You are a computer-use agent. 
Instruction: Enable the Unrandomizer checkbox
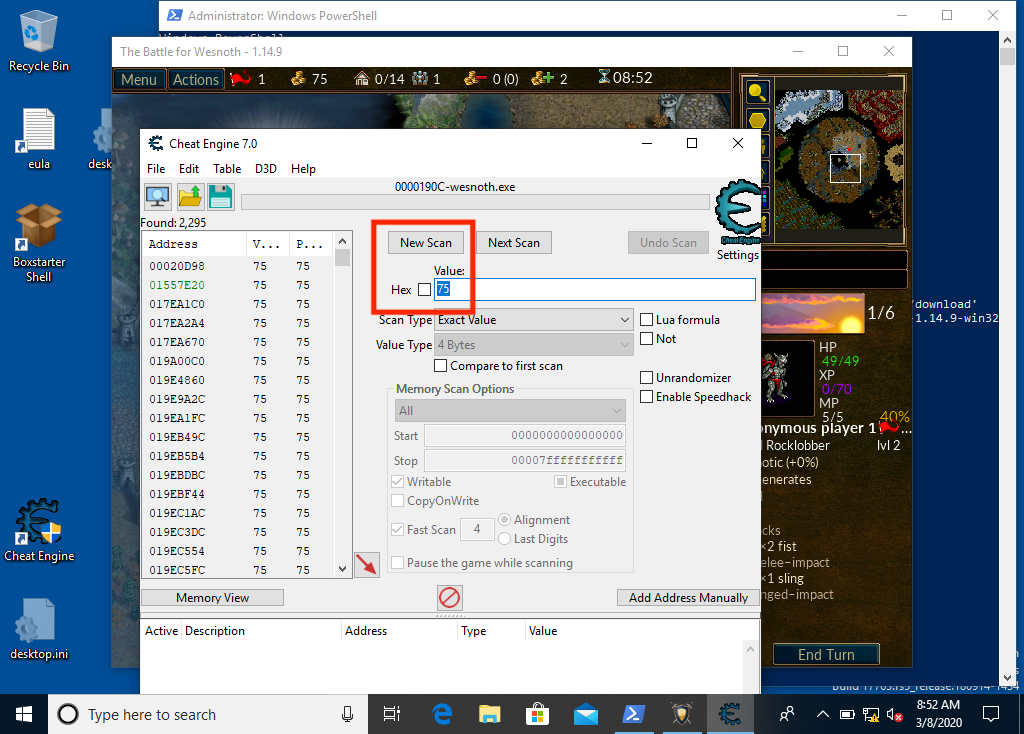click(647, 377)
